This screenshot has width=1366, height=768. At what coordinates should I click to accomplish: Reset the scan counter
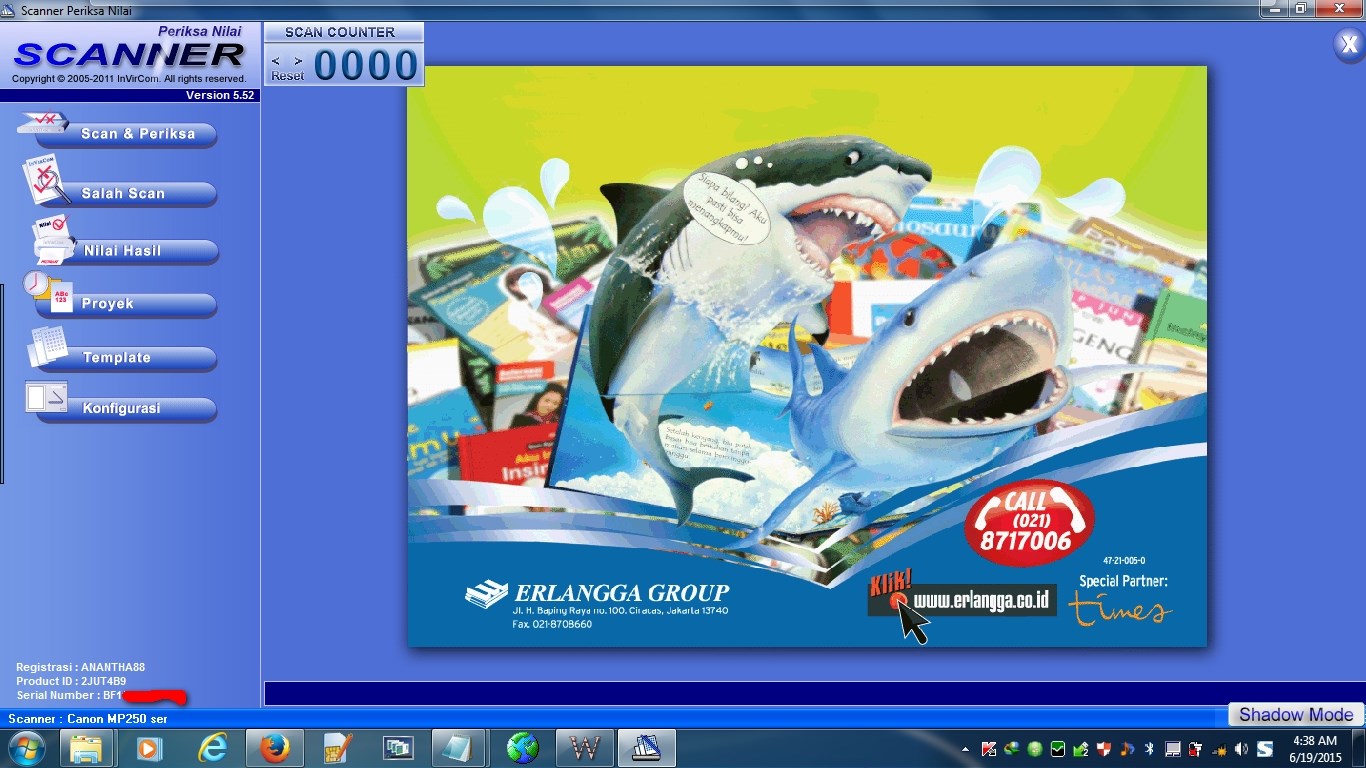pyautogui.click(x=288, y=76)
